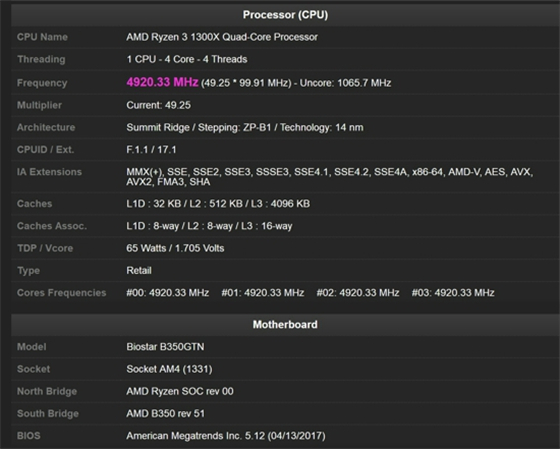
Task: Click the pink '4920.33 MHz' frequency value
Action: pyautogui.click(x=162, y=82)
